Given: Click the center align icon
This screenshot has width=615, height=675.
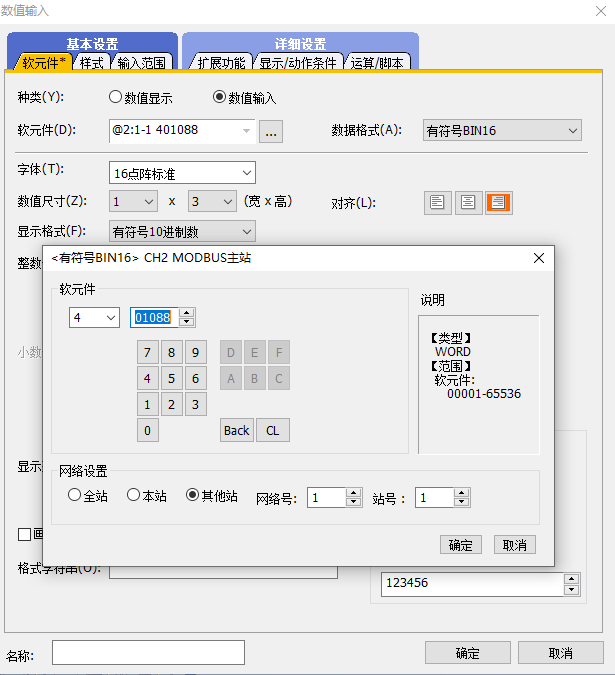Looking at the screenshot, I should click(x=467, y=203).
